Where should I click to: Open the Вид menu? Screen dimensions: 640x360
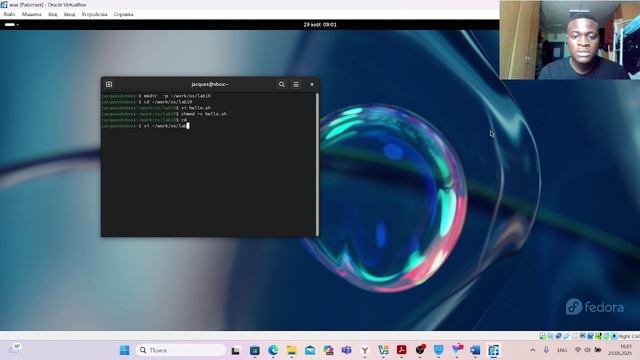(53, 14)
